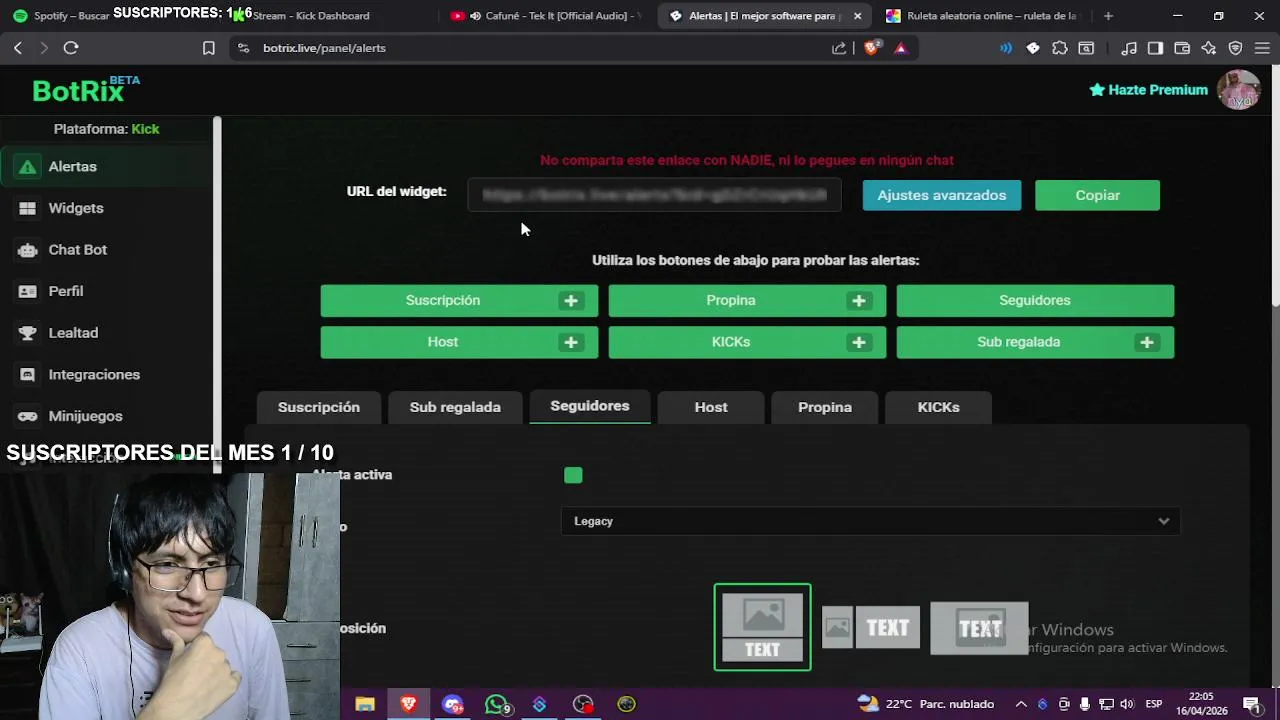Expand Sub regalada test options plus
The height and width of the screenshot is (720, 1280).
pyautogui.click(x=1147, y=342)
